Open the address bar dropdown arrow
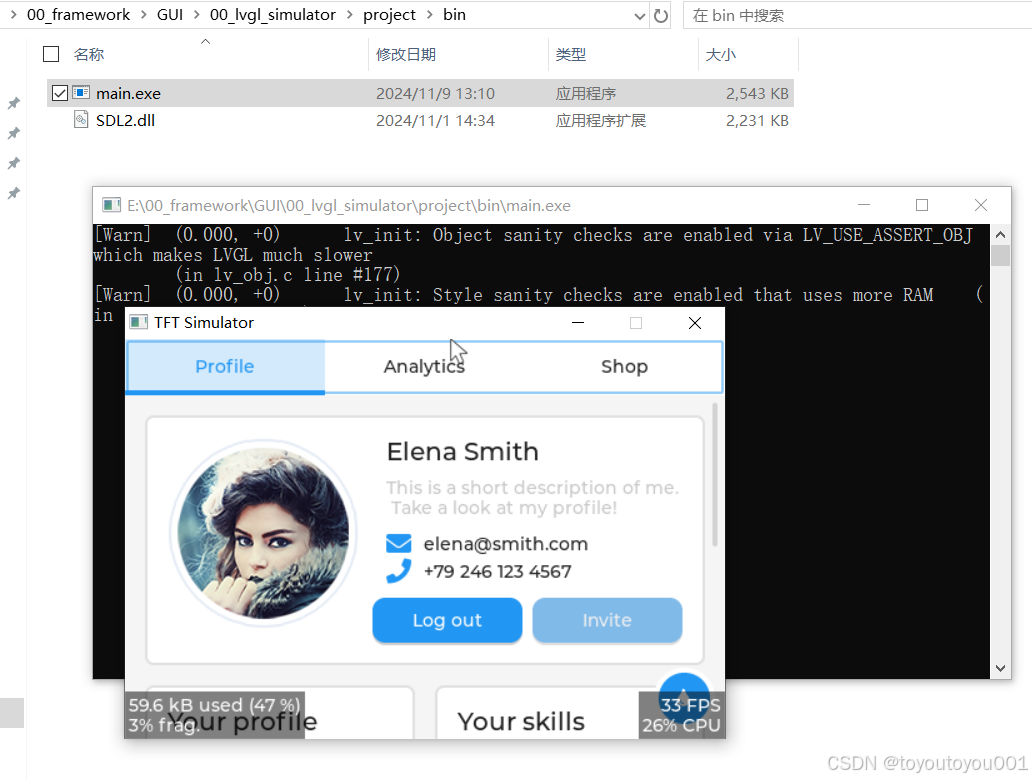 pos(638,15)
